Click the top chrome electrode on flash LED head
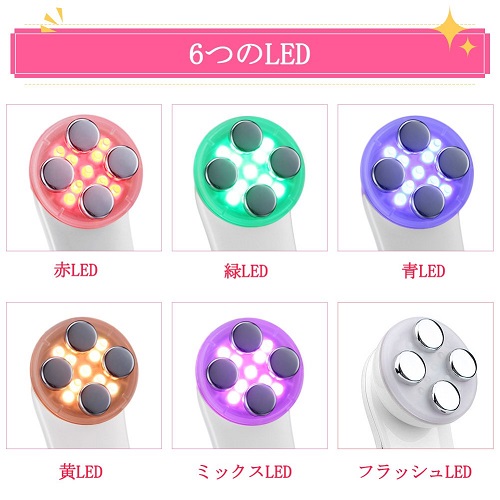The image size is (500, 500). point(429,334)
